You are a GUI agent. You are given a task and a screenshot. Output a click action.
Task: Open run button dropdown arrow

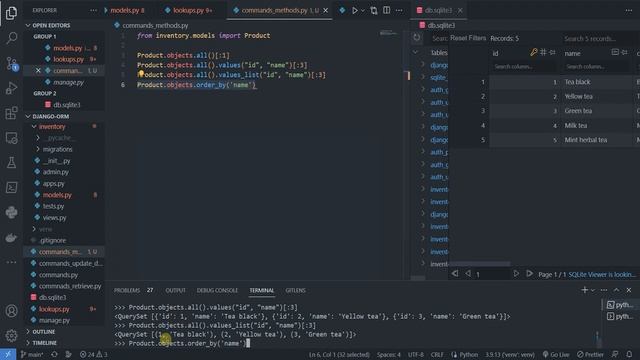coord(362,11)
